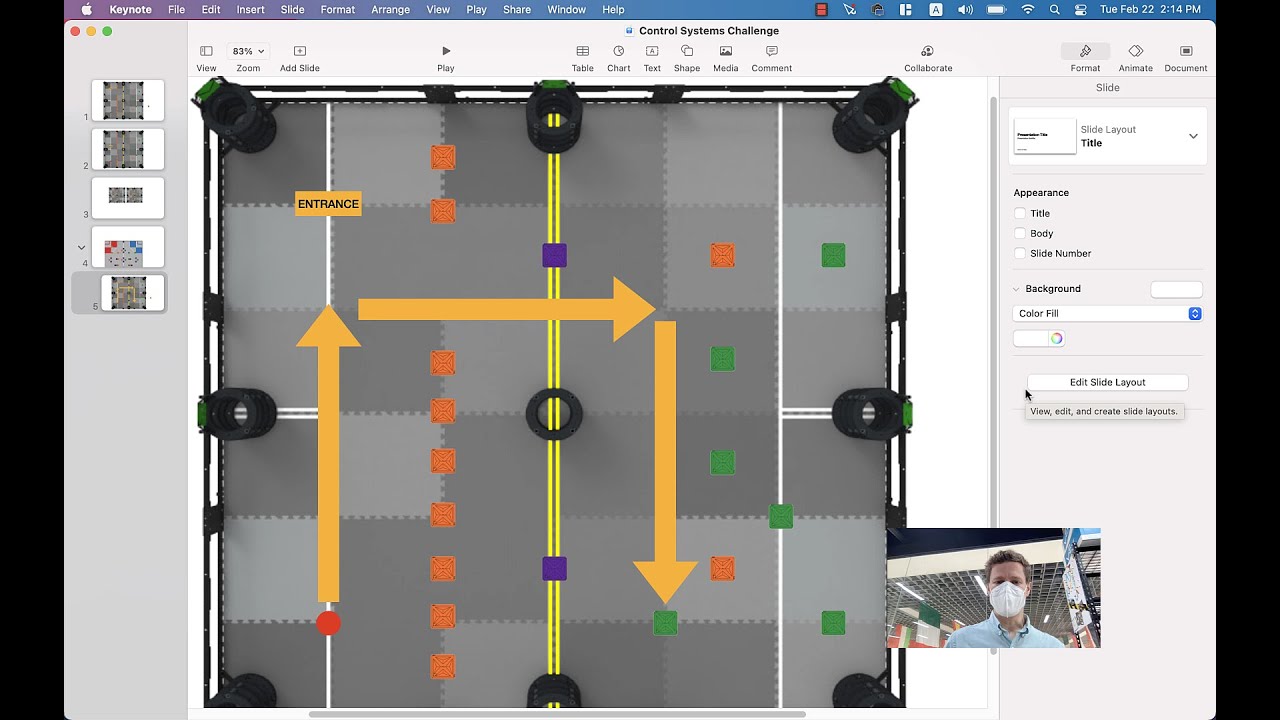Open the Window menu
1280x720 pixels.
pos(566,10)
